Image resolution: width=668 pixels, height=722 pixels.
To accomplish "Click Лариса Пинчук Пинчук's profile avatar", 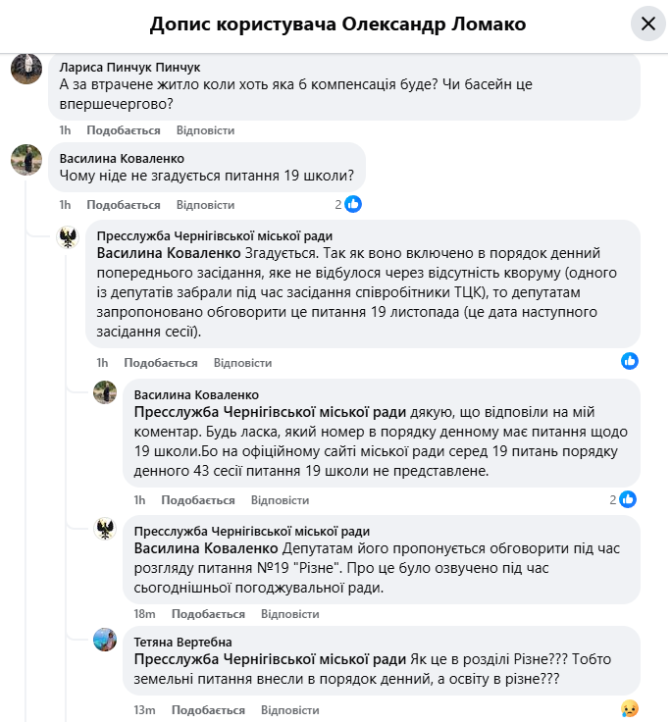I will coord(25,70).
